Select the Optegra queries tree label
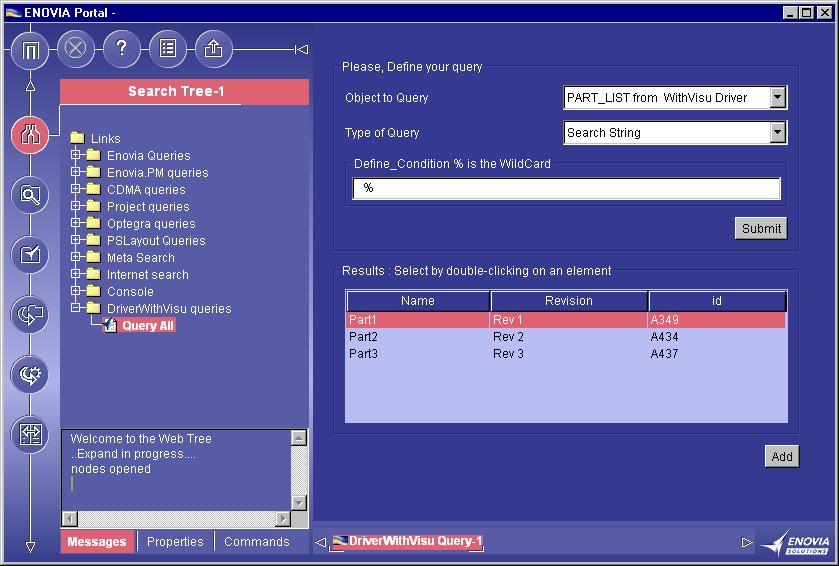The image size is (839, 566). (151, 224)
